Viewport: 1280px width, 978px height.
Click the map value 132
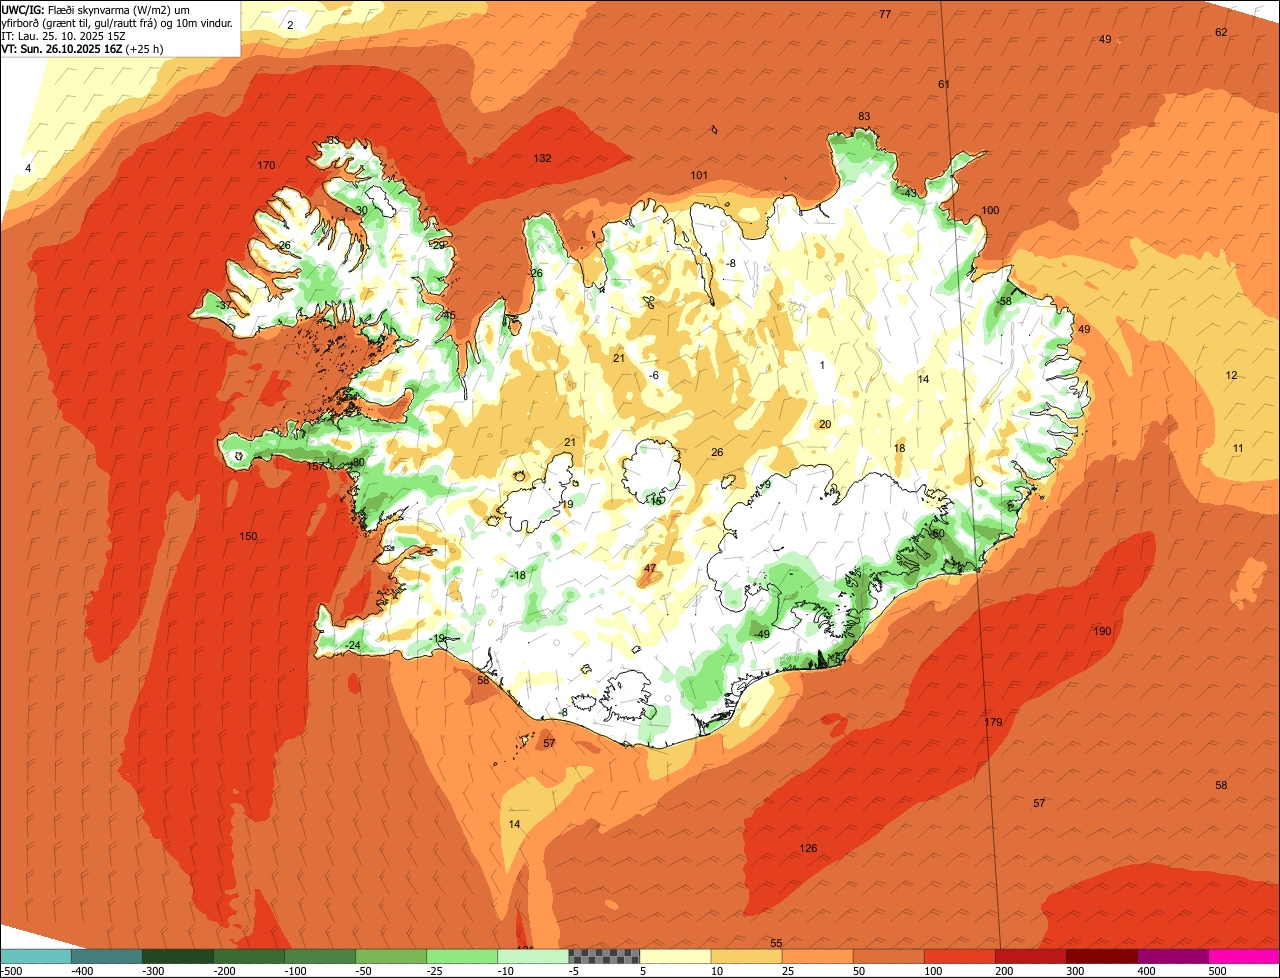coord(542,159)
